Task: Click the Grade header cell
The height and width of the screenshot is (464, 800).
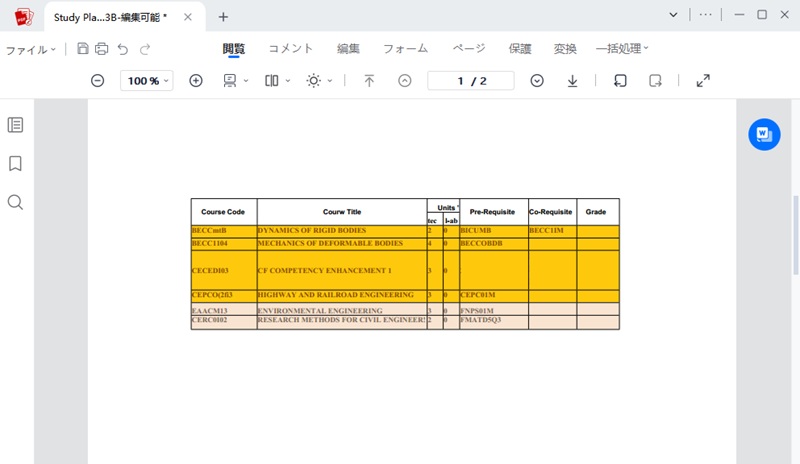Action: [597, 212]
